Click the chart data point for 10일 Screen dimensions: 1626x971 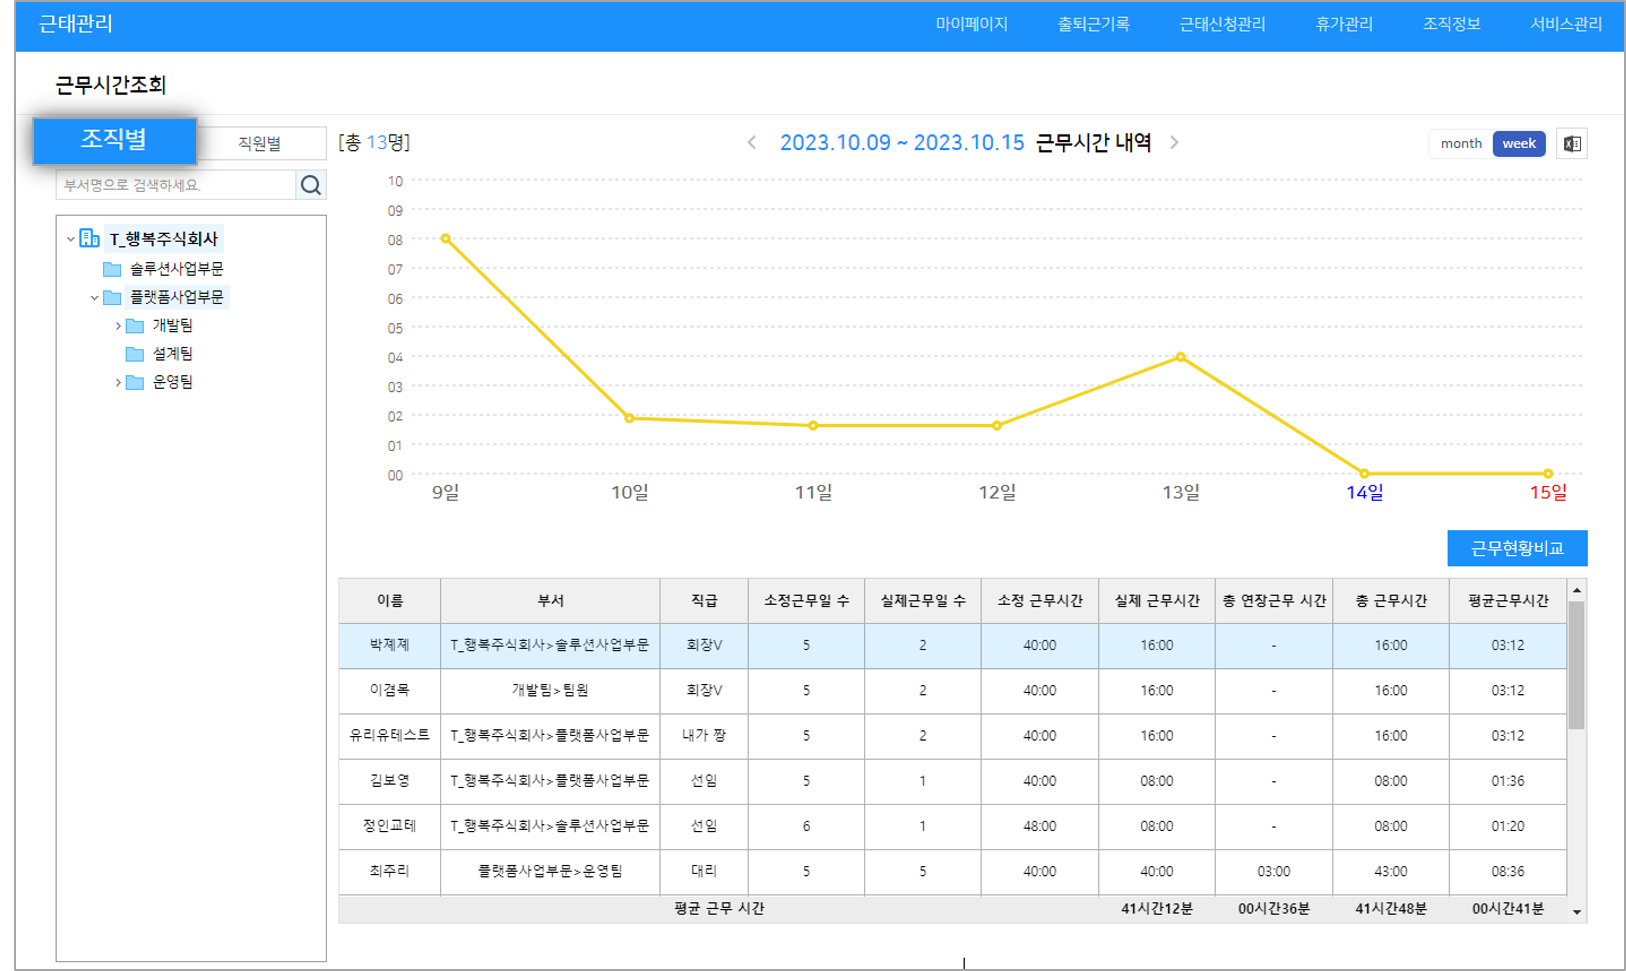coord(629,419)
